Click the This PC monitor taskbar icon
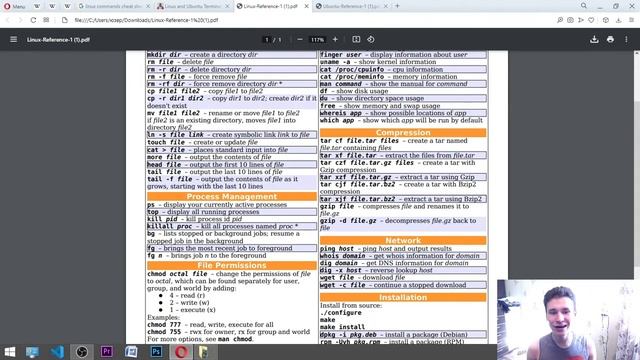 32,352
